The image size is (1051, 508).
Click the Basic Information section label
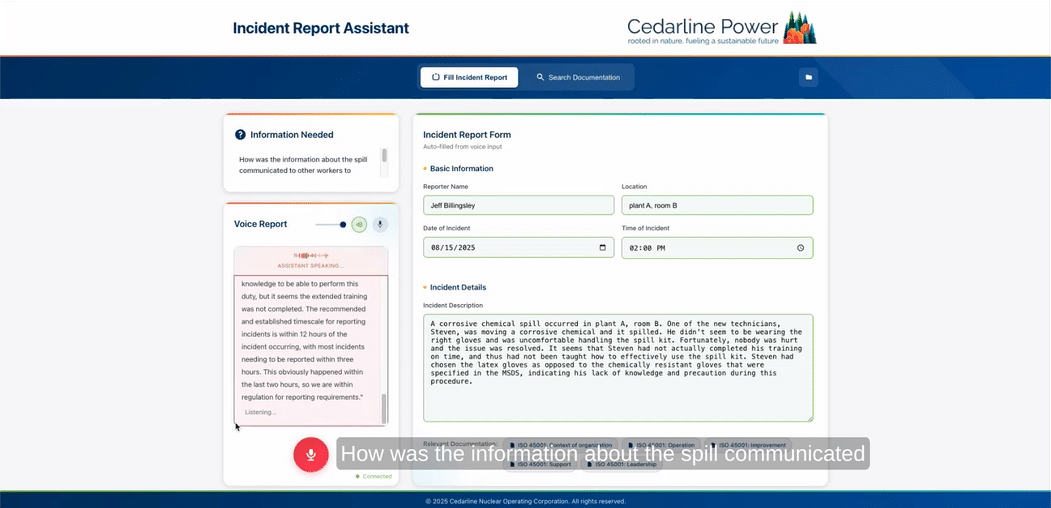click(461, 169)
